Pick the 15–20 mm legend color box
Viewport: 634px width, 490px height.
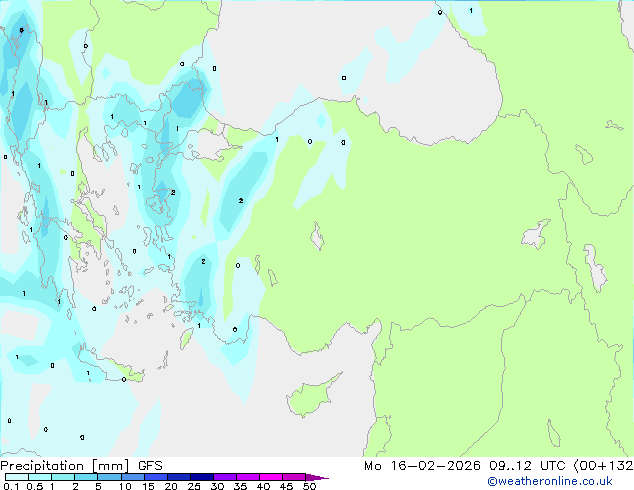coord(156,477)
